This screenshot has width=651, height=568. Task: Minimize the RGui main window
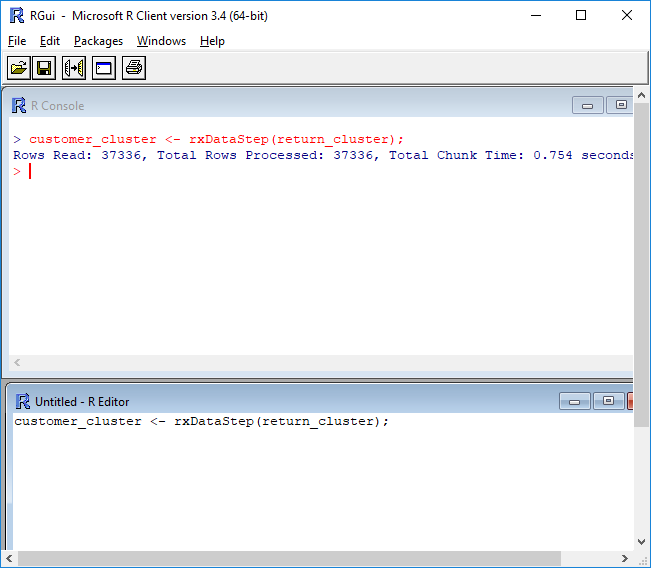pyautogui.click(x=536, y=16)
